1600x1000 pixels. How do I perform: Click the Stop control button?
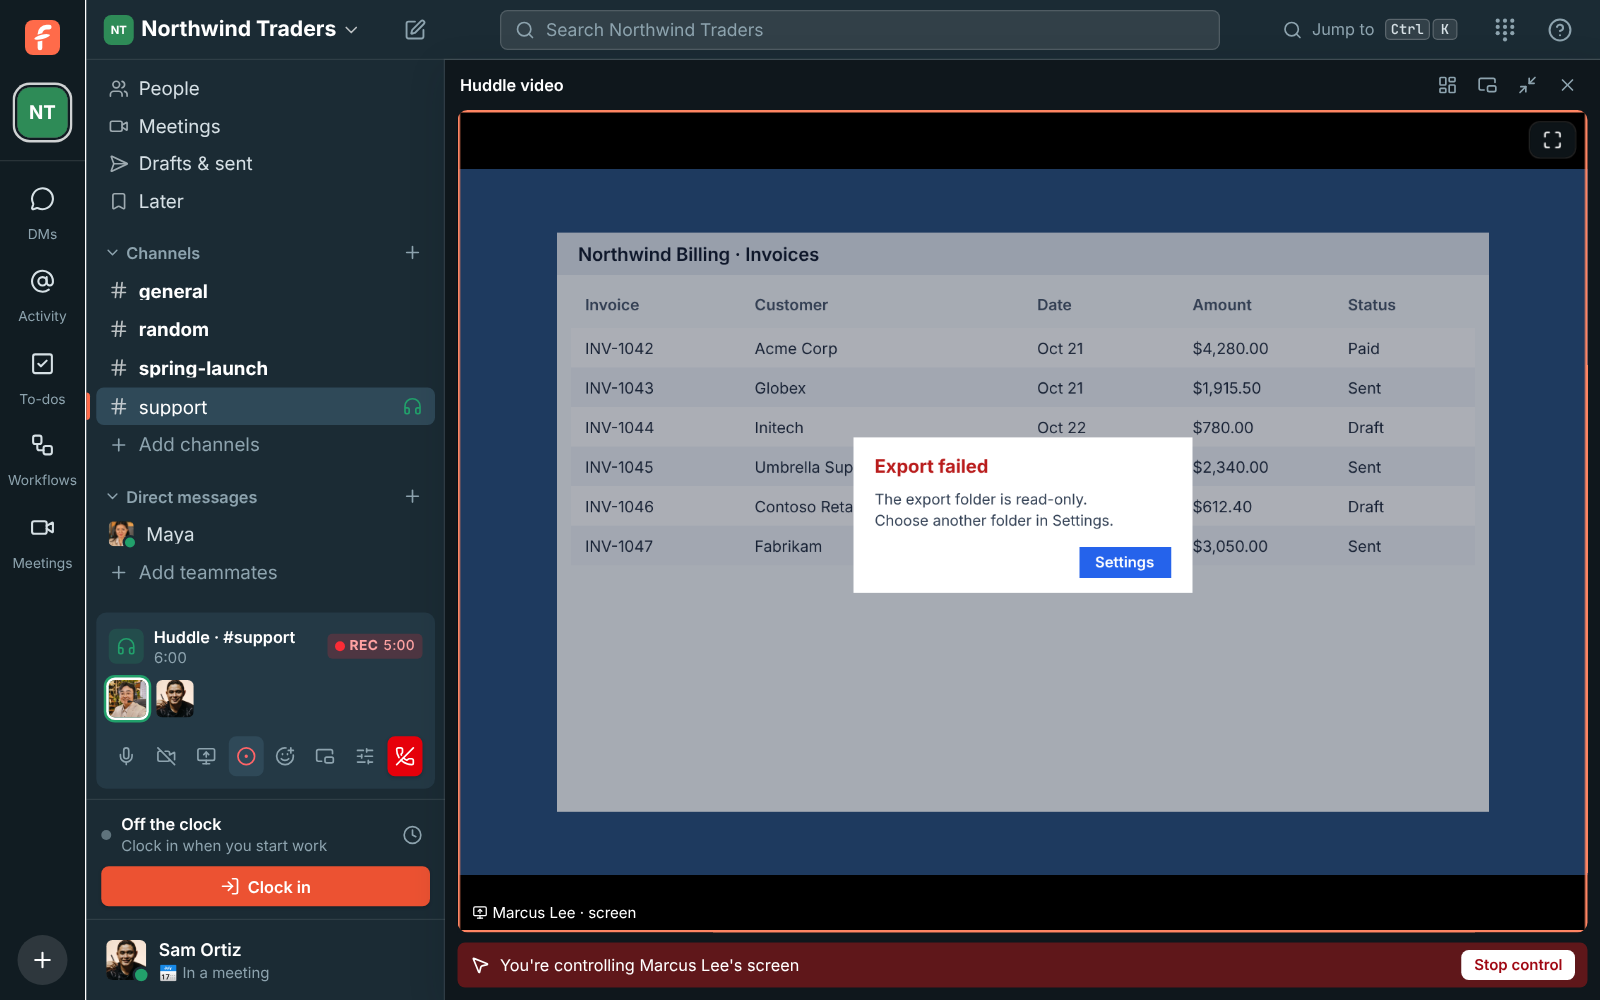point(1517,965)
